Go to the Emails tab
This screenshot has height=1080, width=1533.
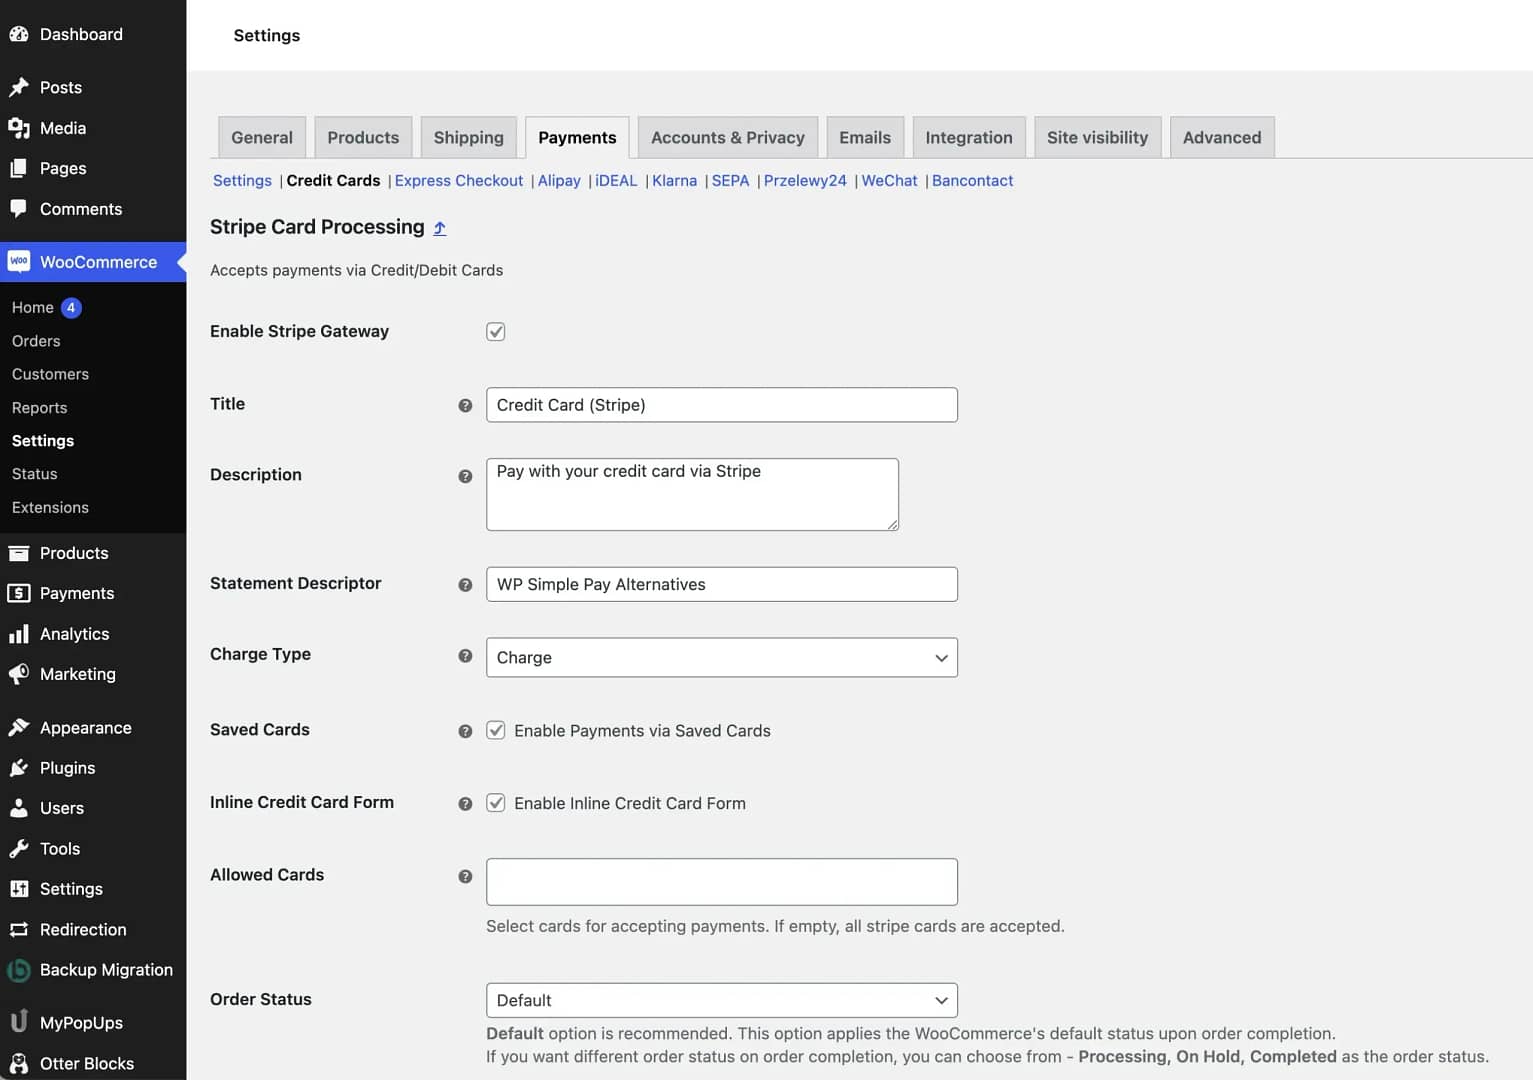865,137
